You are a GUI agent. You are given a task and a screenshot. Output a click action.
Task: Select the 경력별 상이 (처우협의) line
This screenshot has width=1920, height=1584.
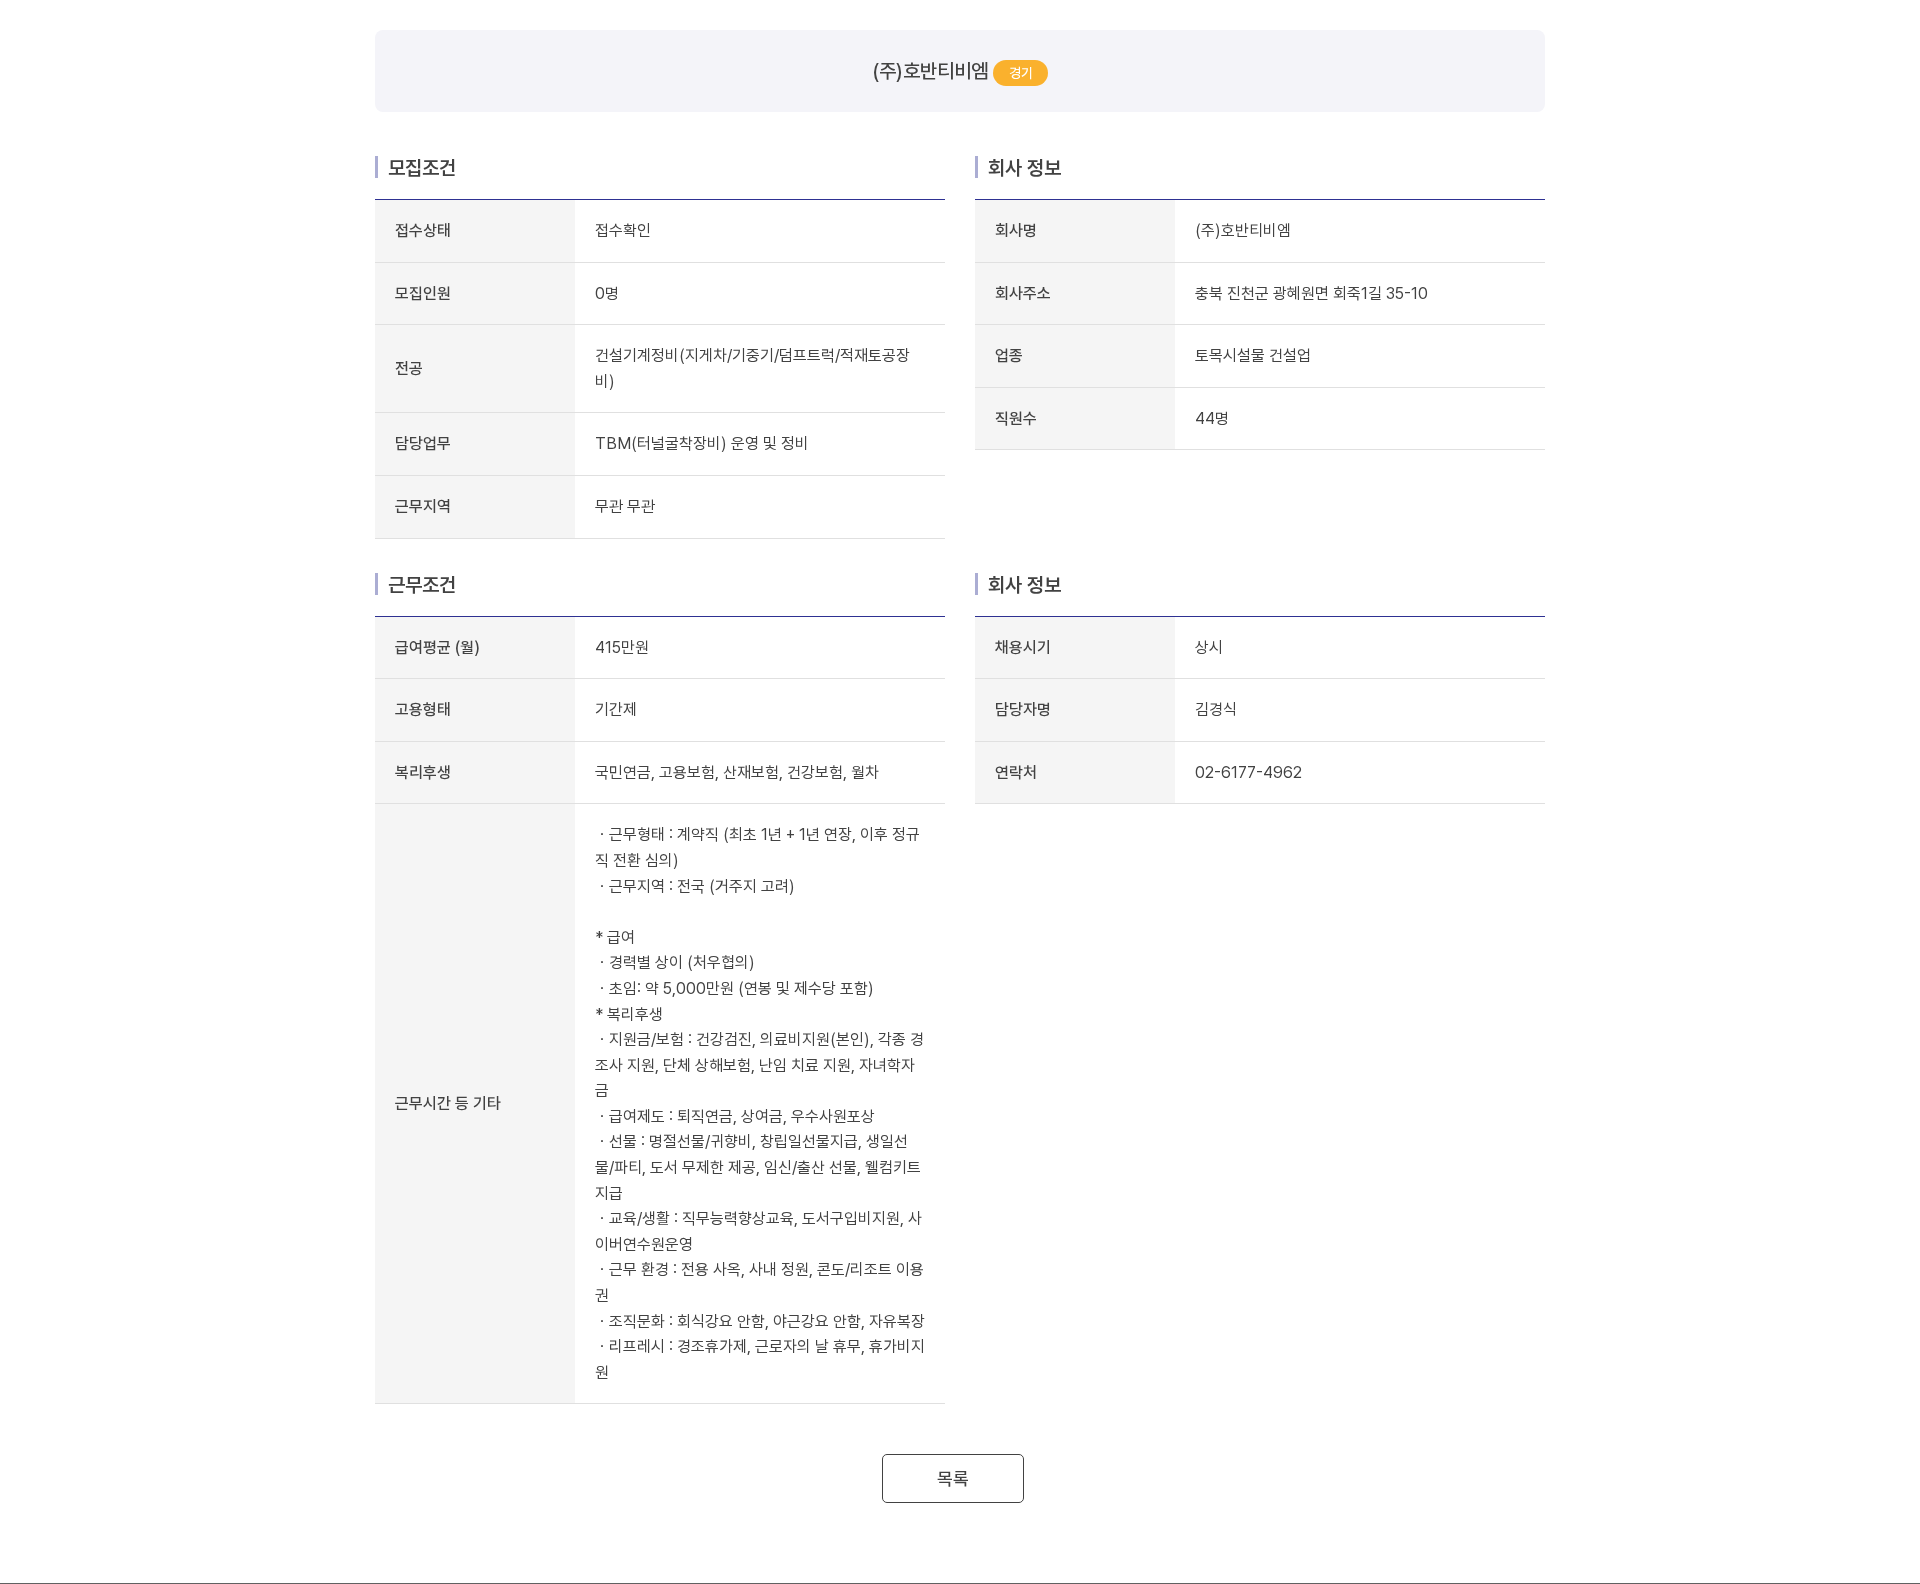pyautogui.click(x=676, y=963)
